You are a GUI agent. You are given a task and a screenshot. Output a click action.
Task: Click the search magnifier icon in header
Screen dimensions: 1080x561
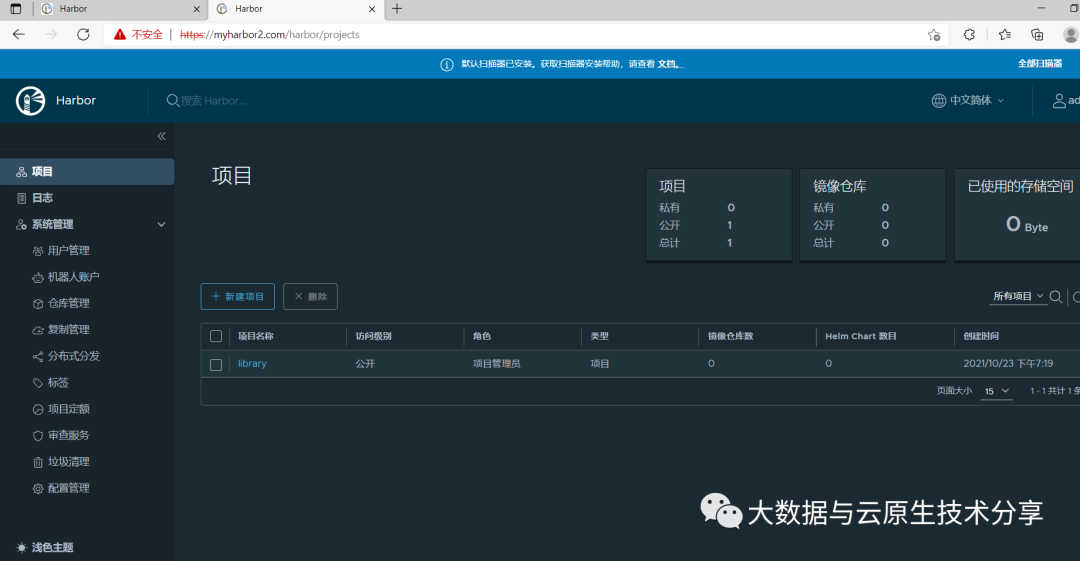pyautogui.click(x=173, y=101)
